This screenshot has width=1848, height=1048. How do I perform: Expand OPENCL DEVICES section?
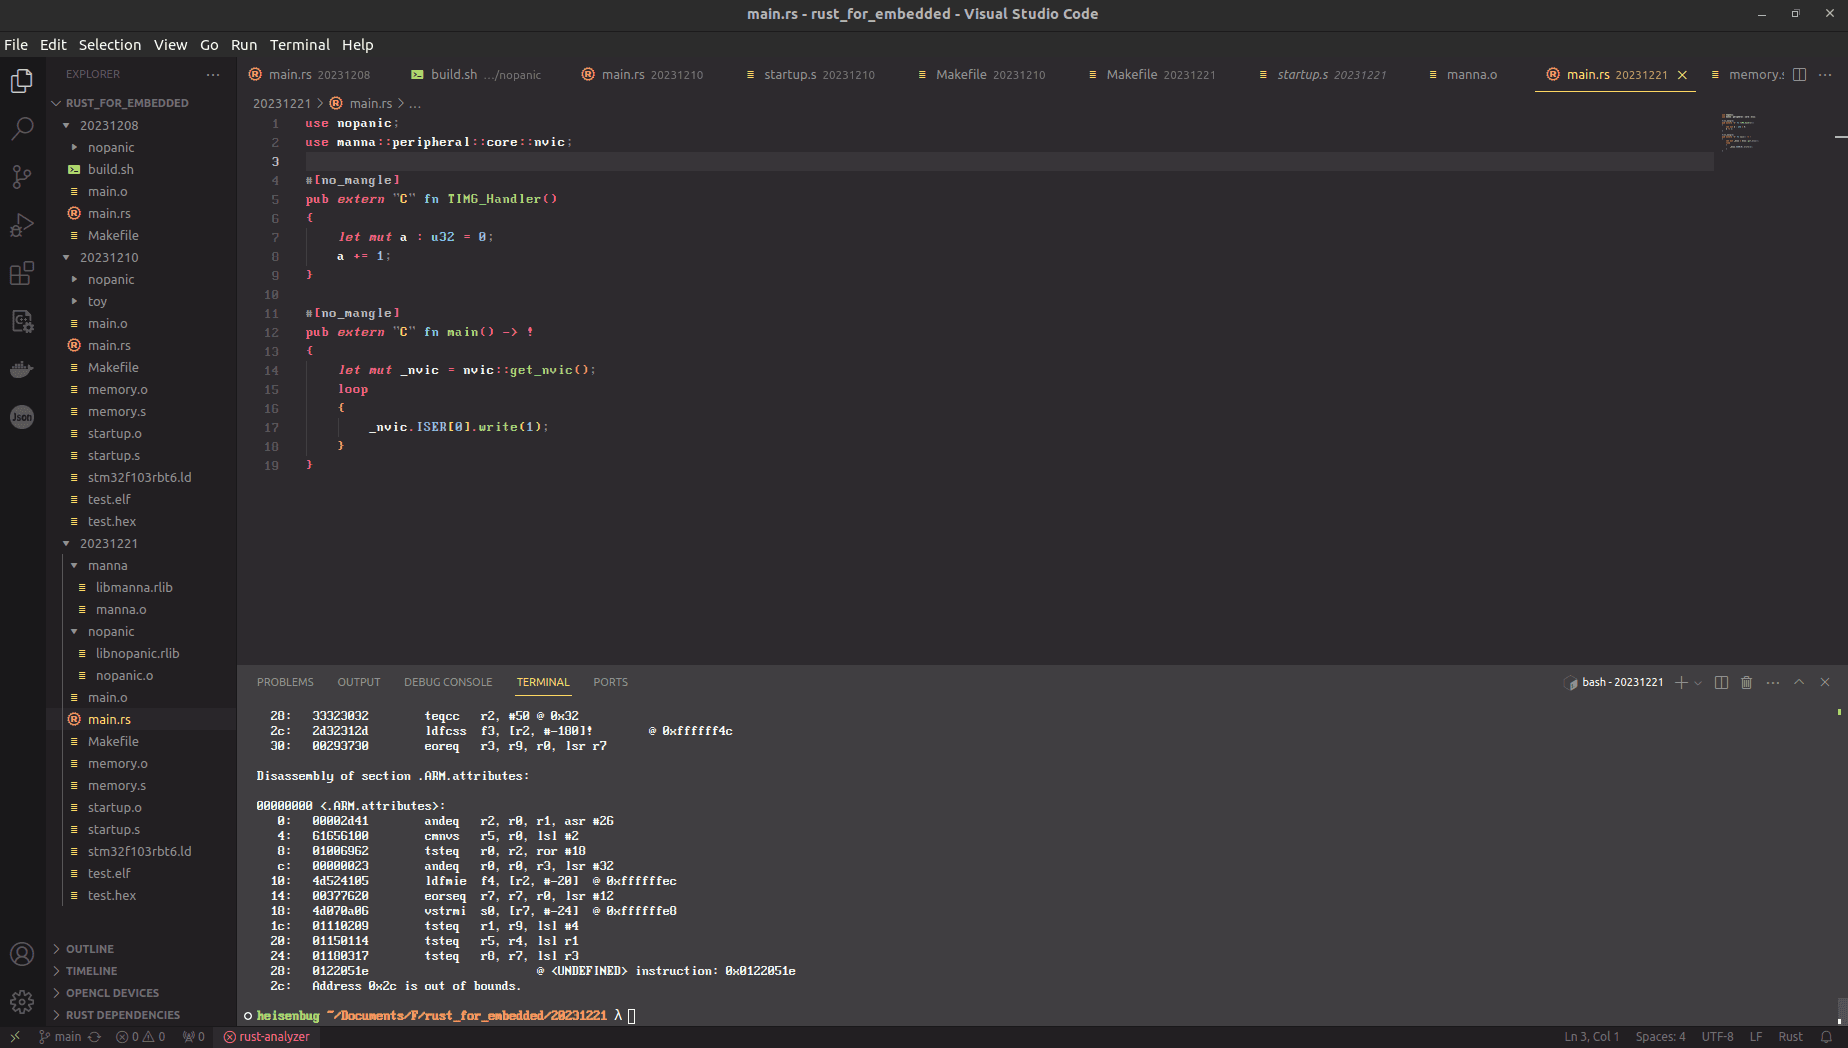142,993
